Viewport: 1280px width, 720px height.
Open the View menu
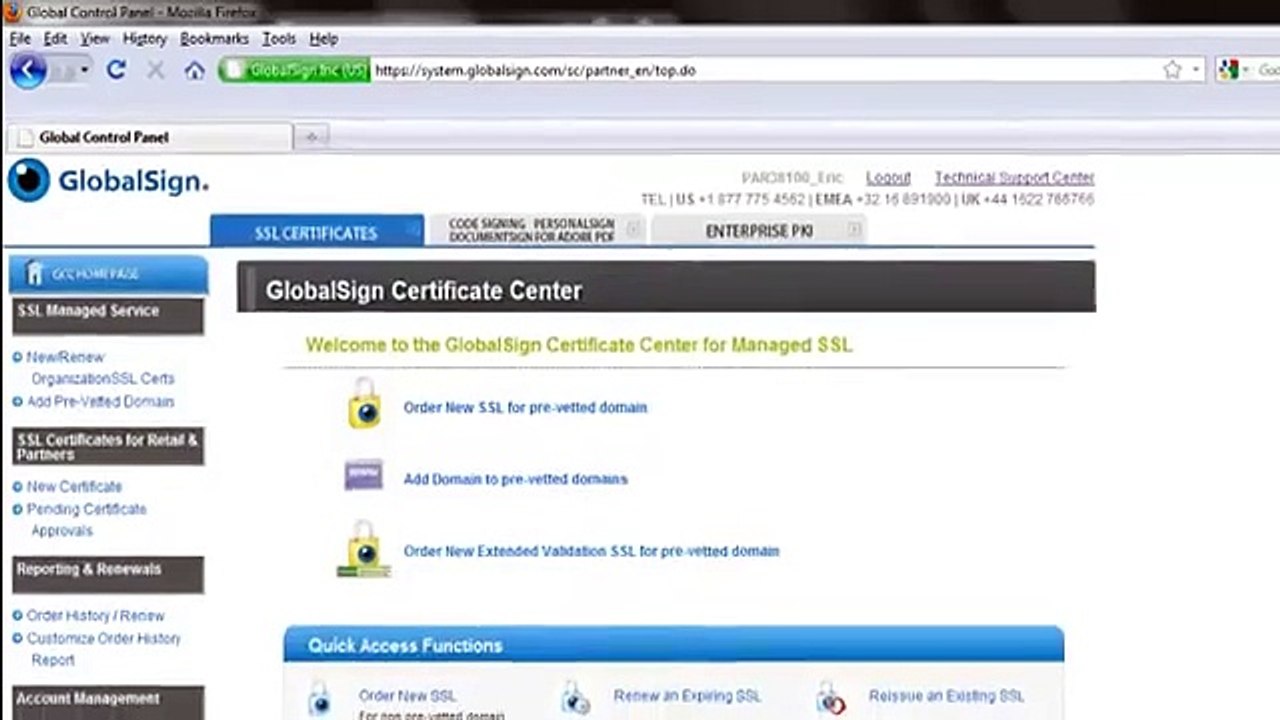point(95,38)
